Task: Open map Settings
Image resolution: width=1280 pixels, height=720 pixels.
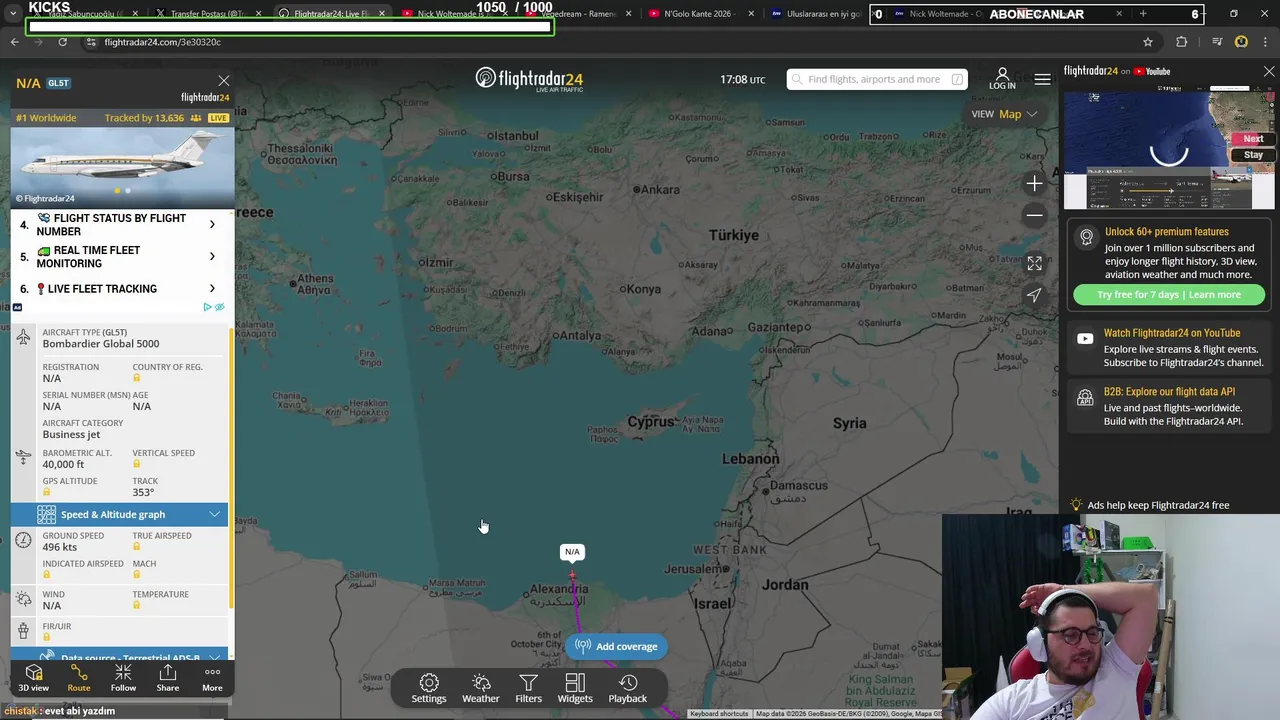Action: click(429, 688)
